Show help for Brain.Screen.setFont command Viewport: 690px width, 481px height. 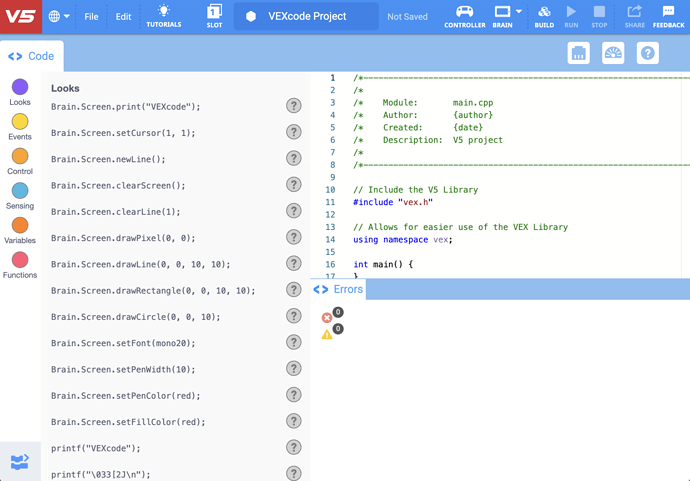pos(294,342)
